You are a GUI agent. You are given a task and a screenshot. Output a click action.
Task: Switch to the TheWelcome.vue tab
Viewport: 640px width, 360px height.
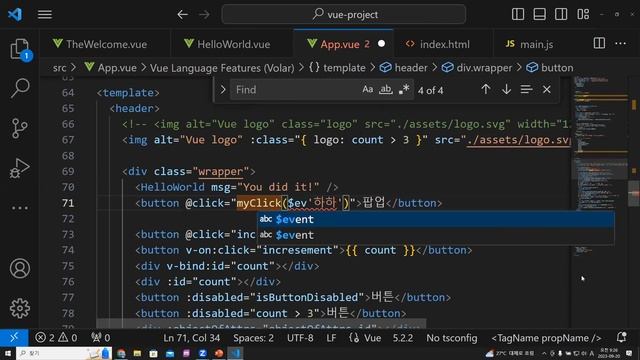[x=105, y=44]
